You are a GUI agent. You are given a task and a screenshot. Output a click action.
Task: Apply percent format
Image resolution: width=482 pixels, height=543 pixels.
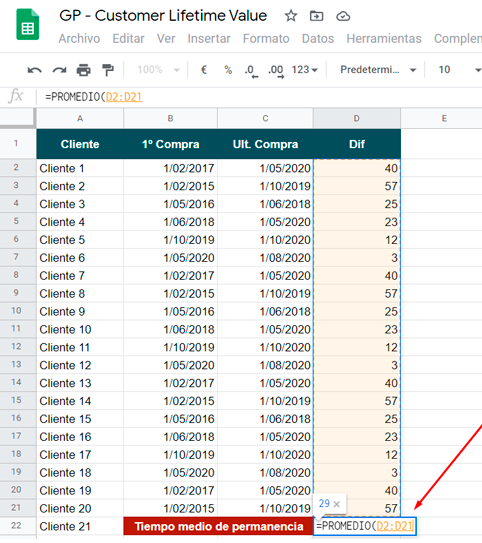coord(228,70)
